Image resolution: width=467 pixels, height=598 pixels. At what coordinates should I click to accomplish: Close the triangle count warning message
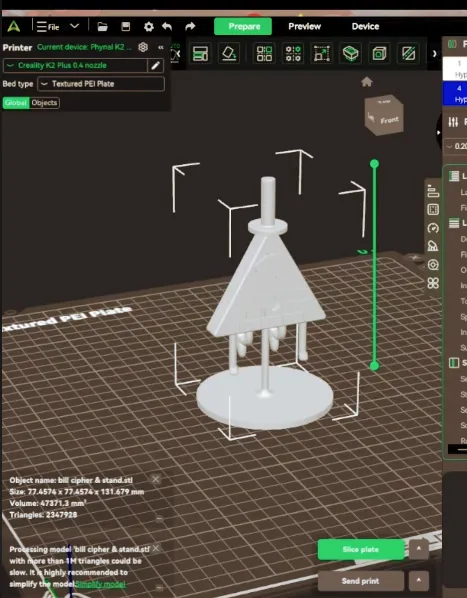click(156, 548)
